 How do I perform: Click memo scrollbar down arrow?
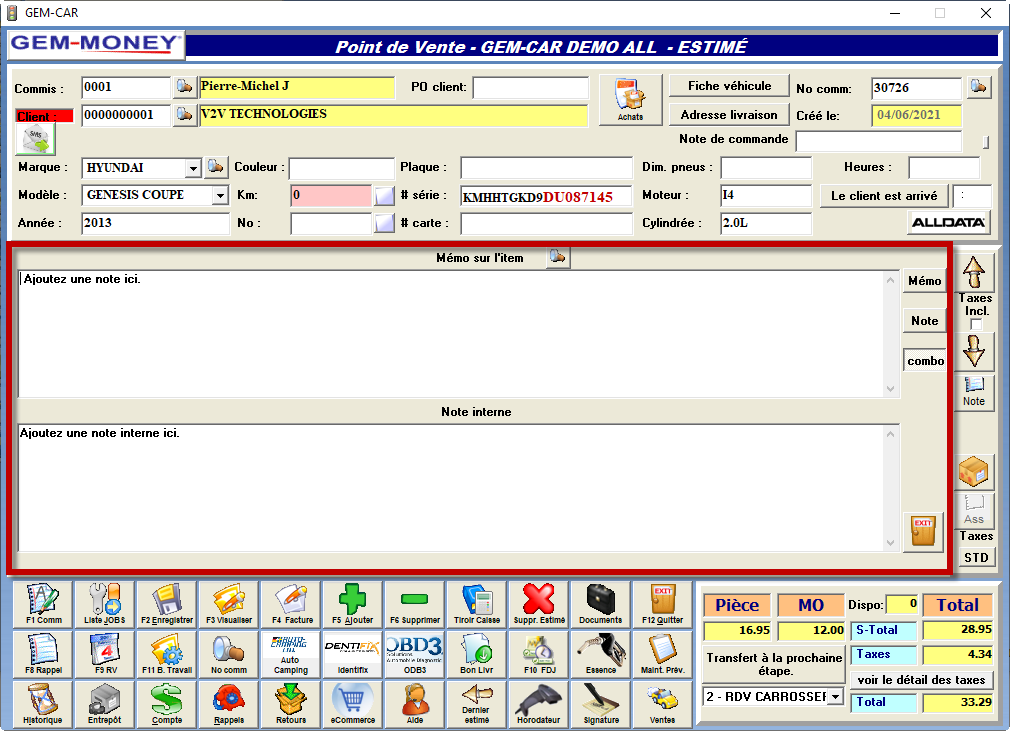(890, 388)
